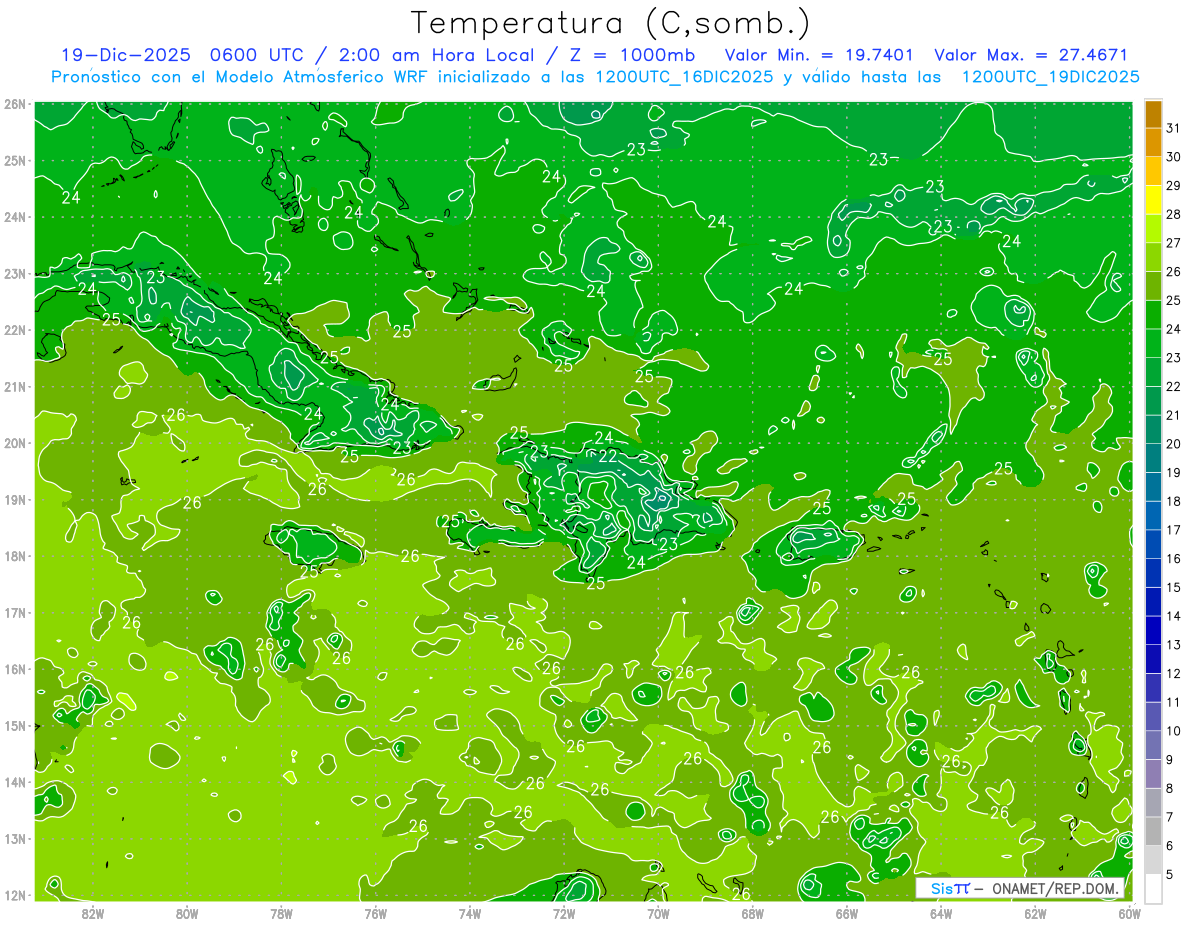Click the "Valor Min. = 19.7401" readout
The height and width of the screenshot is (927, 1200).
(819, 55)
